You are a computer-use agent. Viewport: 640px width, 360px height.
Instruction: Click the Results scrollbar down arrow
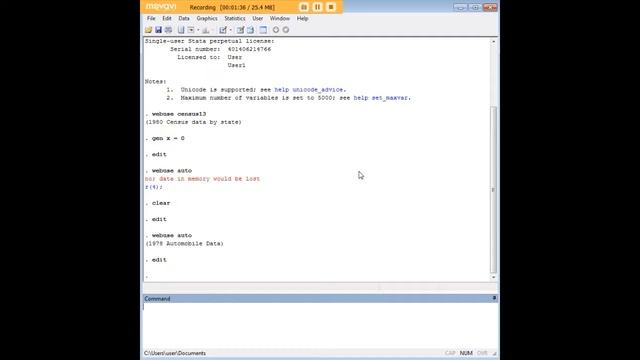click(x=493, y=277)
